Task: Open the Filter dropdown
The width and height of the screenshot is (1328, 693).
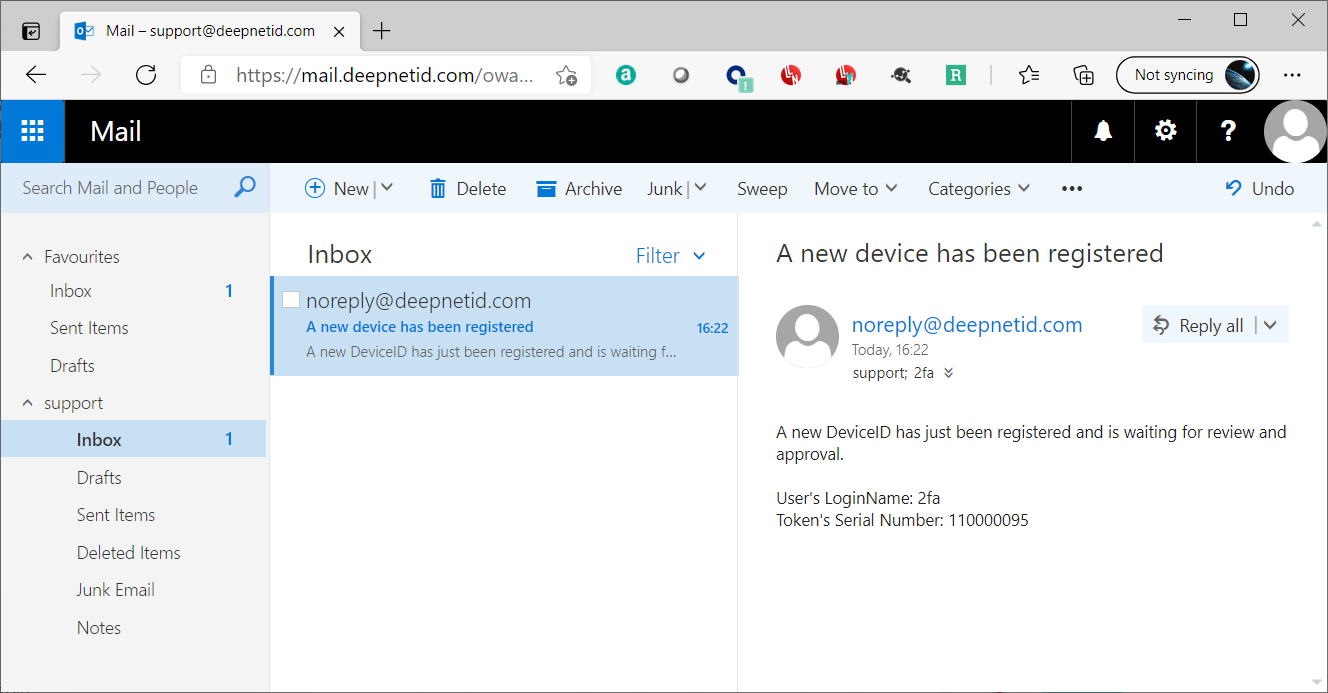Action: pyautogui.click(x=670, y=256)
